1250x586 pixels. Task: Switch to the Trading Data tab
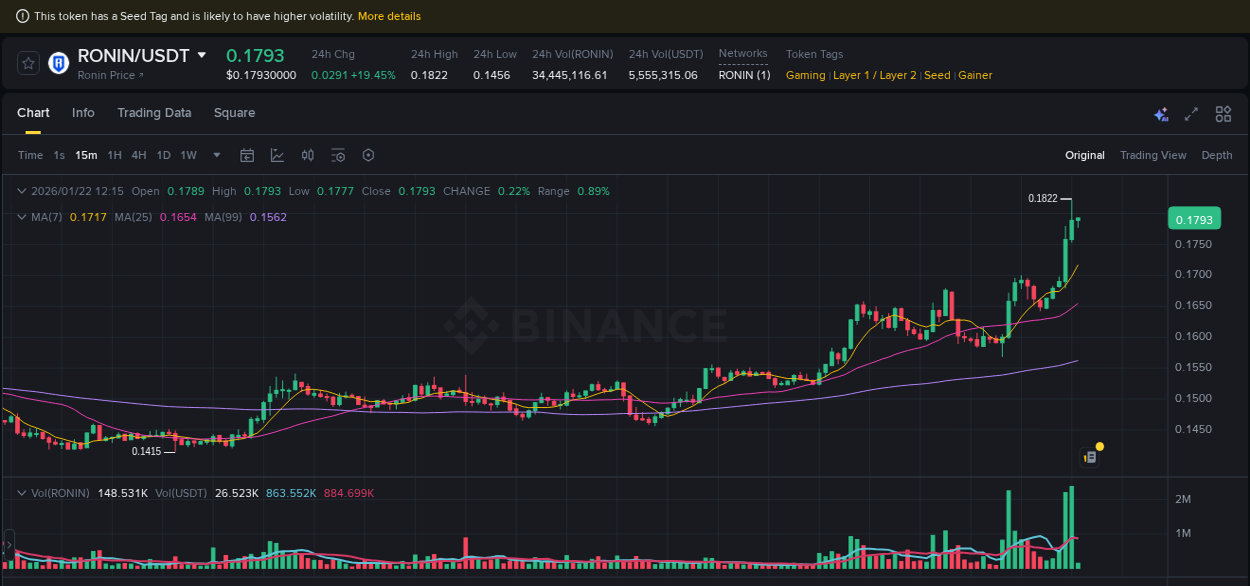tap(154, 113)
